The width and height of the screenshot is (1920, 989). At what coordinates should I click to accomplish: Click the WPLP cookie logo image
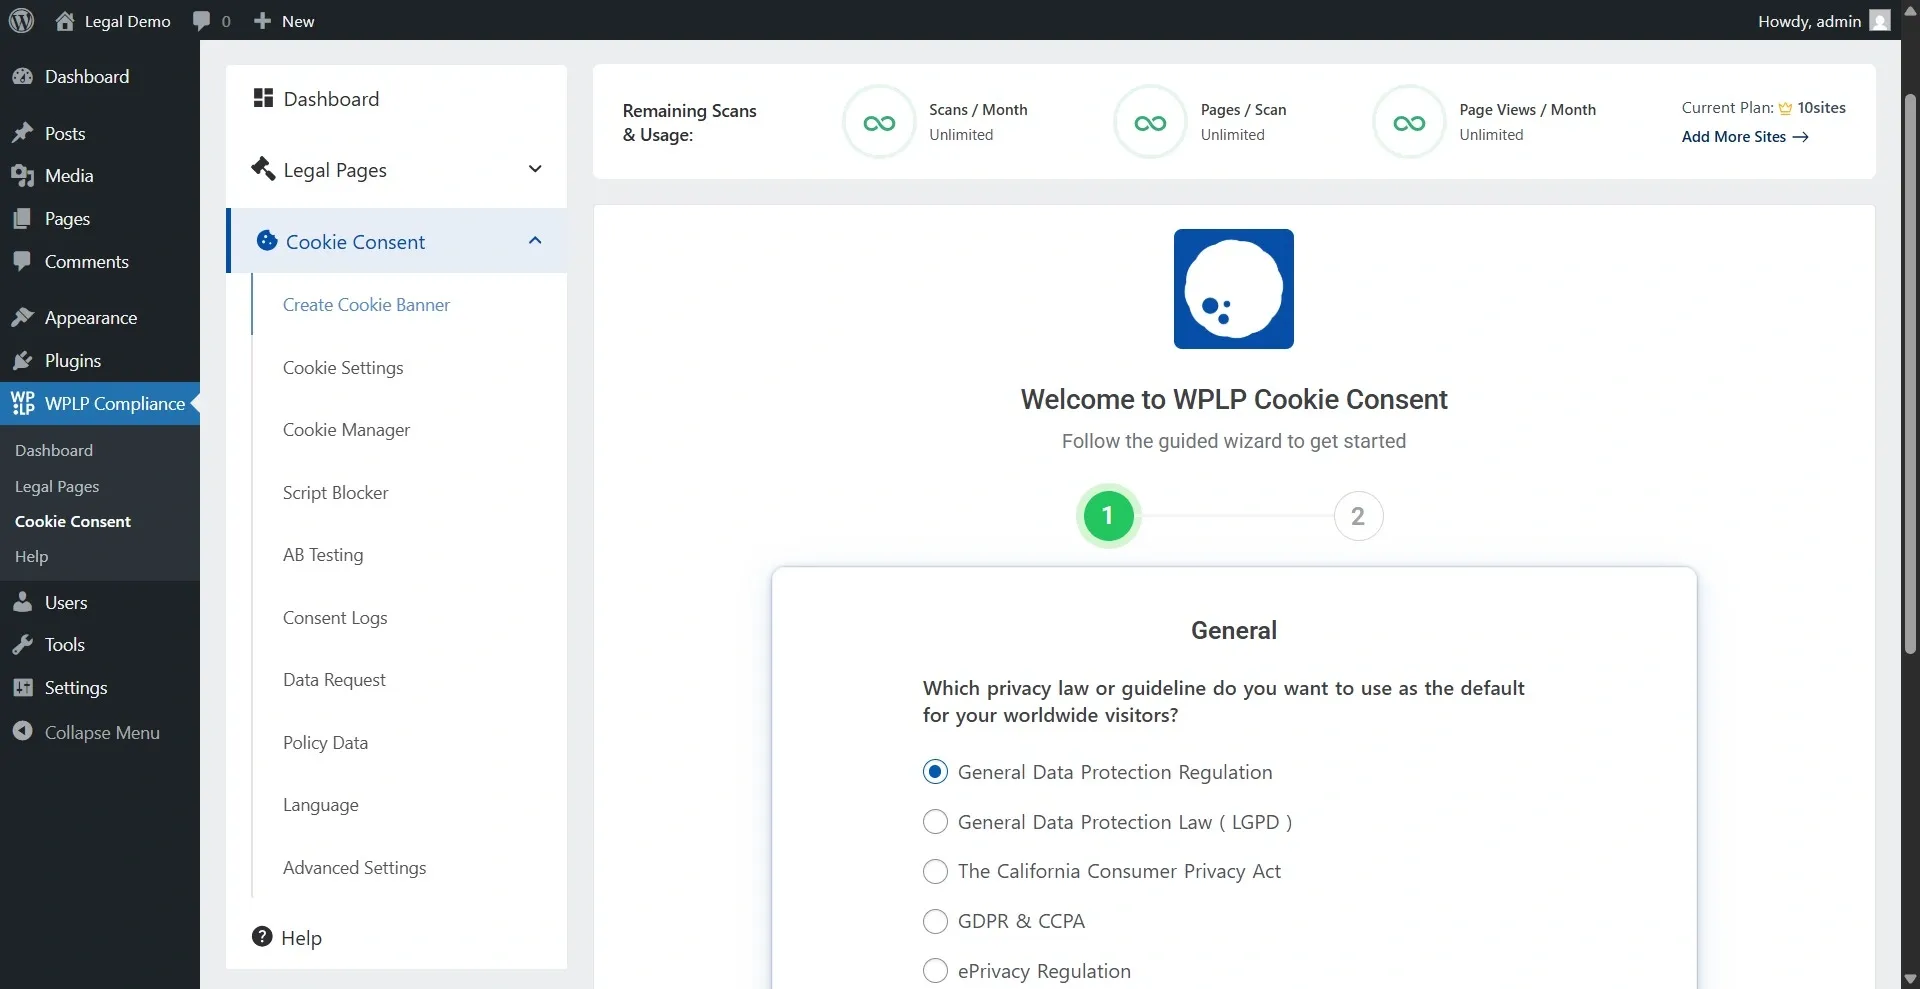1234,289
